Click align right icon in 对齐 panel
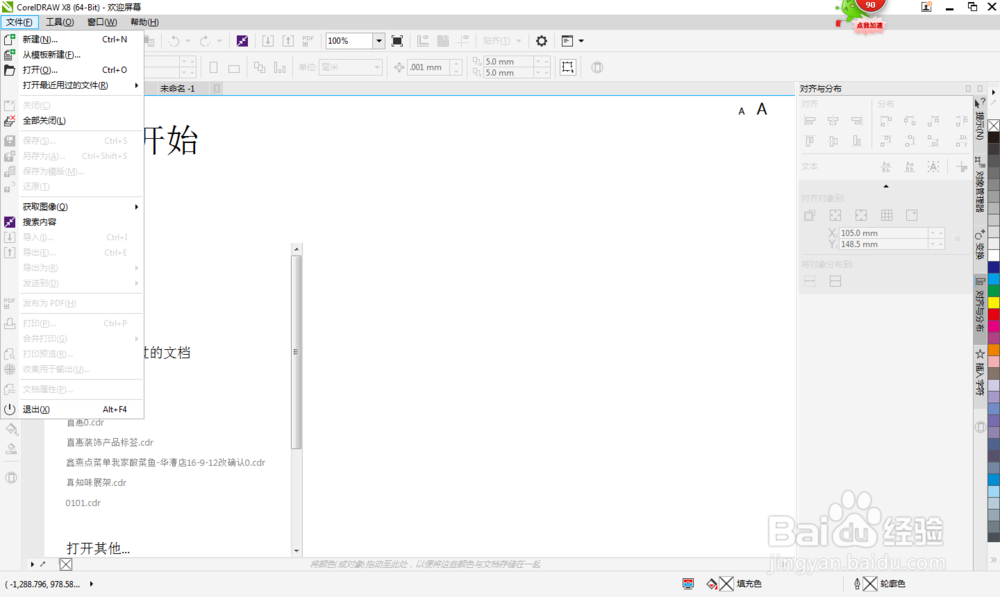Image resolution: width=1000 pixels, height=597 pixels. click(x=857, y=121)
